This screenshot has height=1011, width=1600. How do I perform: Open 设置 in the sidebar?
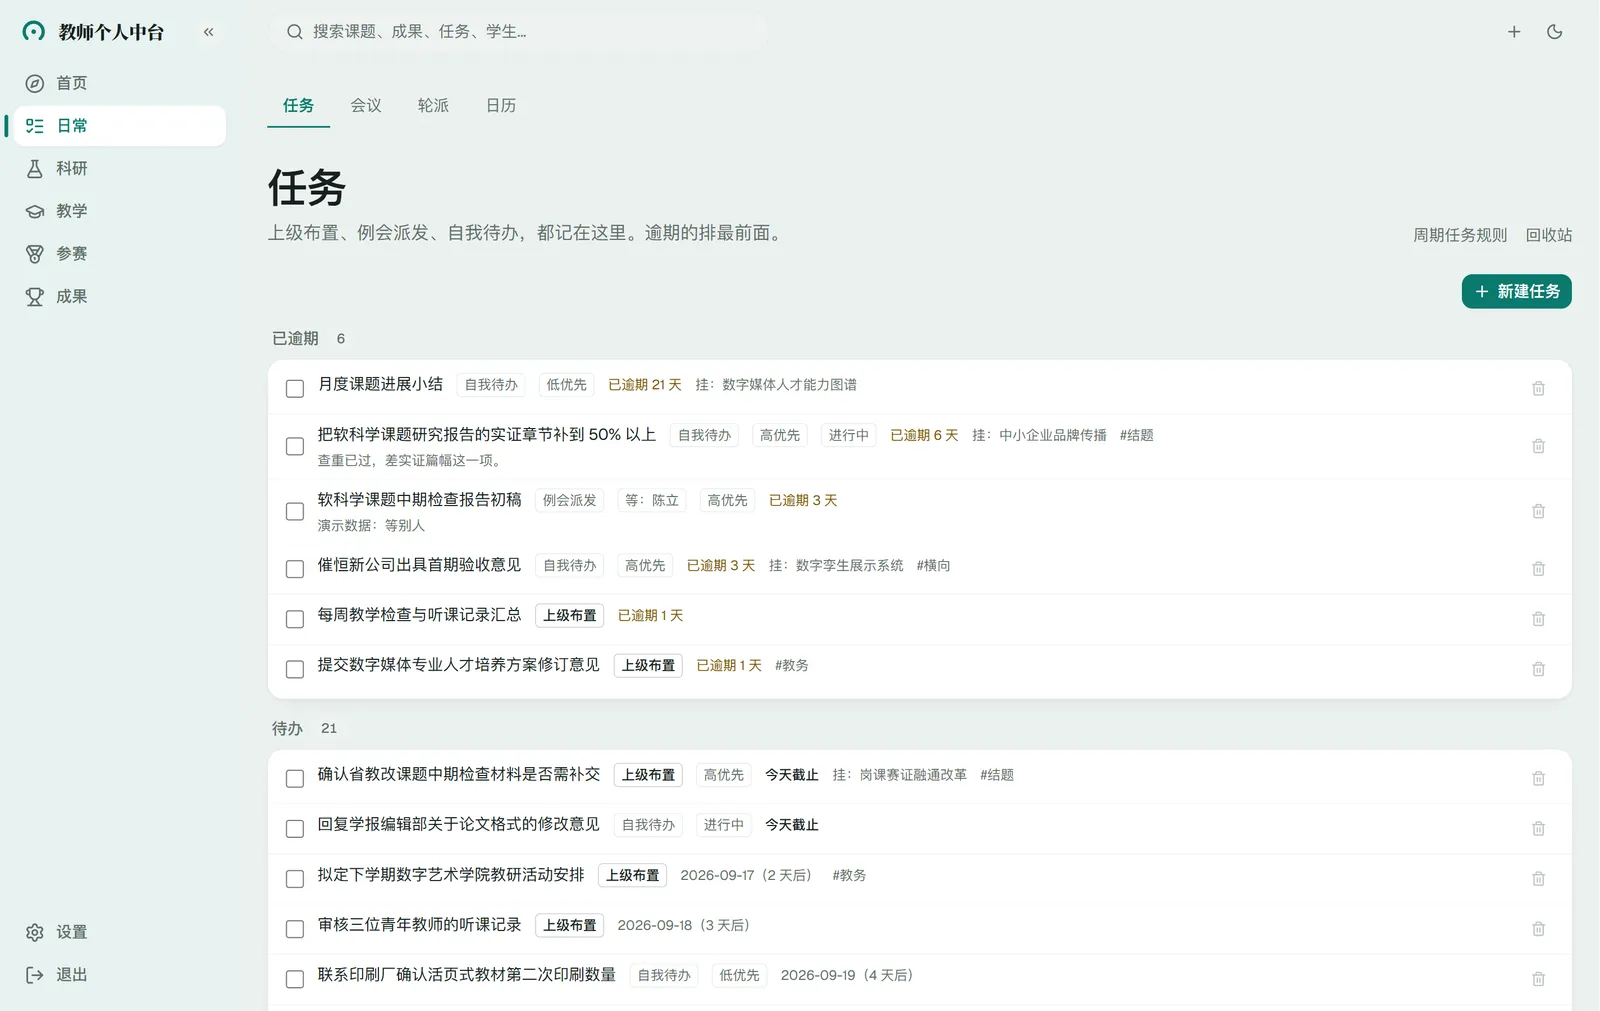[120, 932]
